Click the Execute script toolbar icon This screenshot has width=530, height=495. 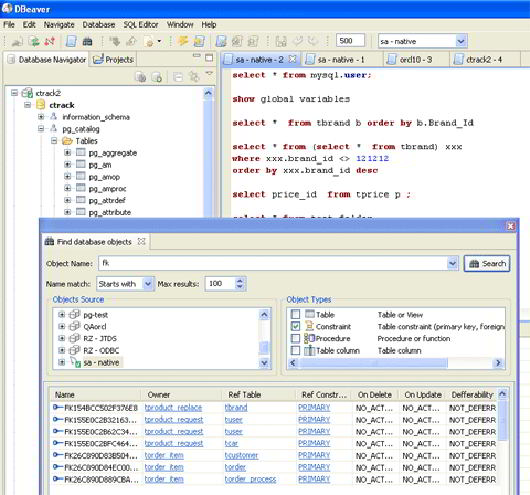tap(199, 41)
